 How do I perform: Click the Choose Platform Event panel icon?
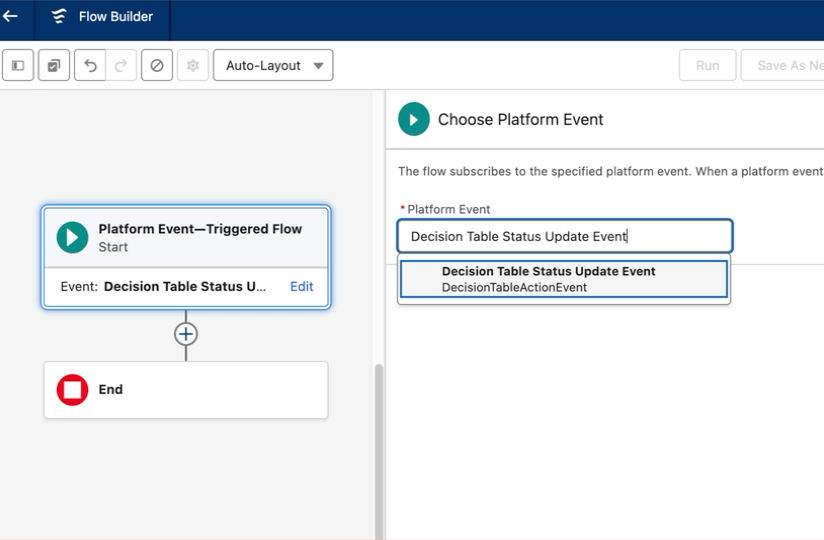point(414,119)
